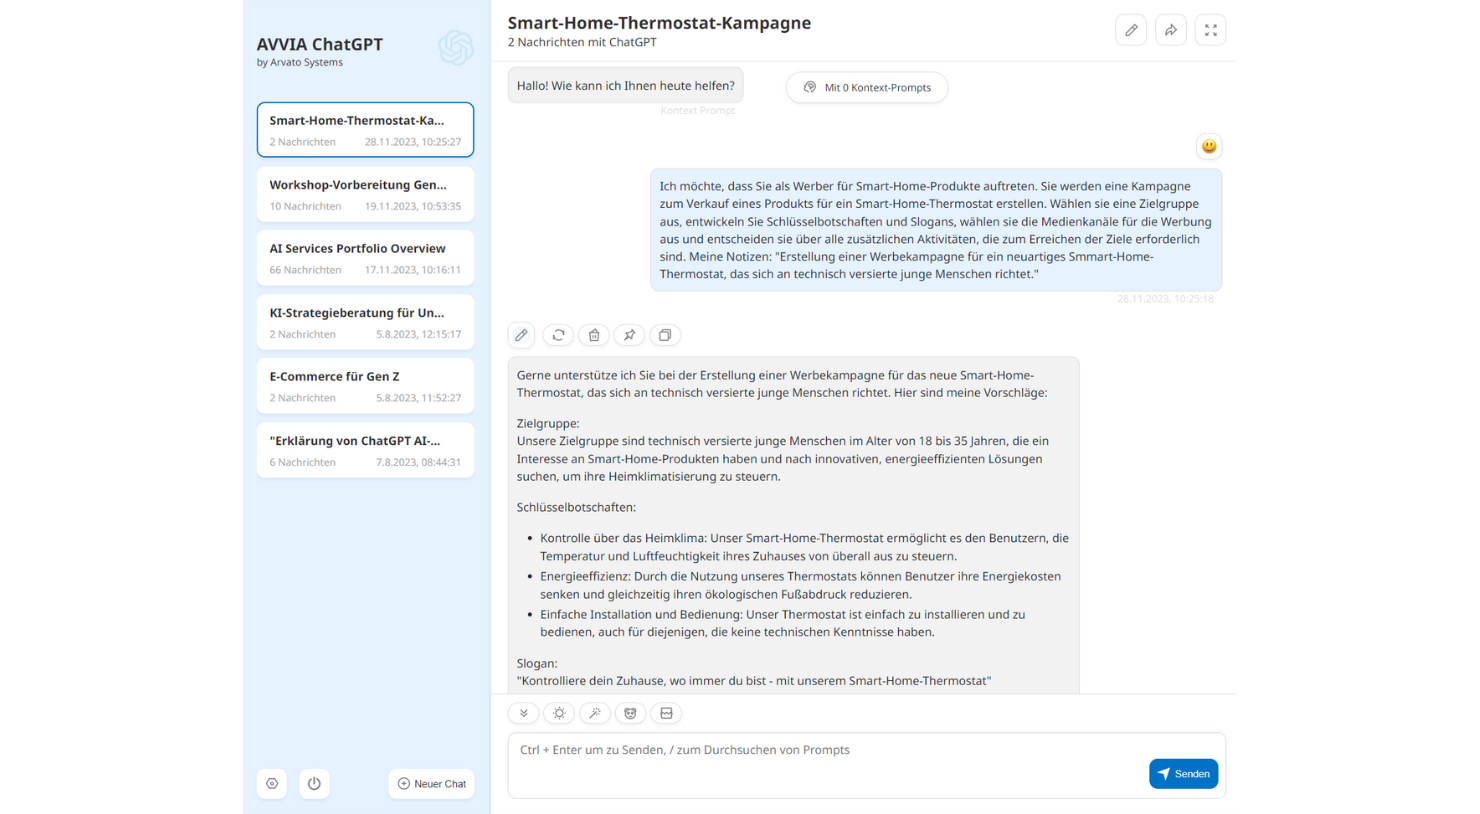Open the Workshop-Vorbereitung Gen... chat
Screen dimensions: 1480x814
[365, 194]
